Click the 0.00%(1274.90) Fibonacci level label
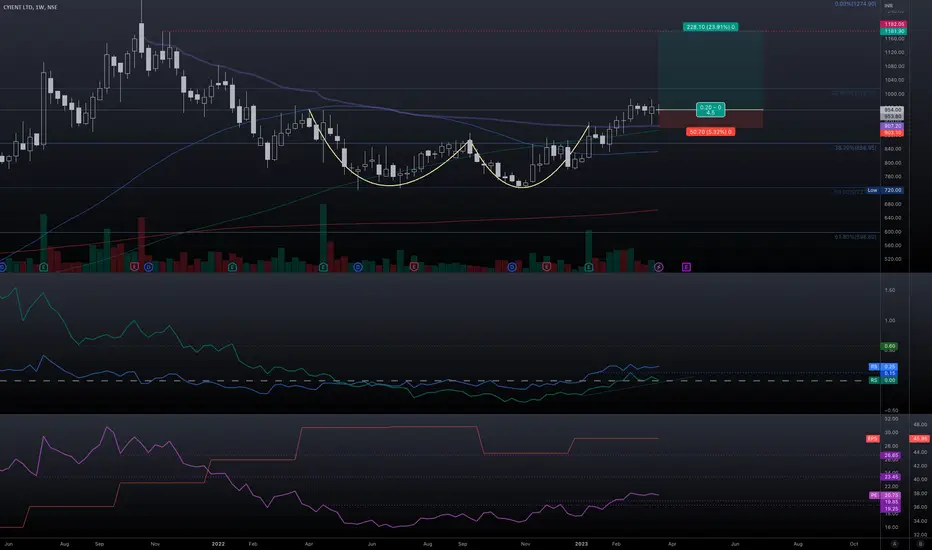Screen dimensions: 932x550 855,4
